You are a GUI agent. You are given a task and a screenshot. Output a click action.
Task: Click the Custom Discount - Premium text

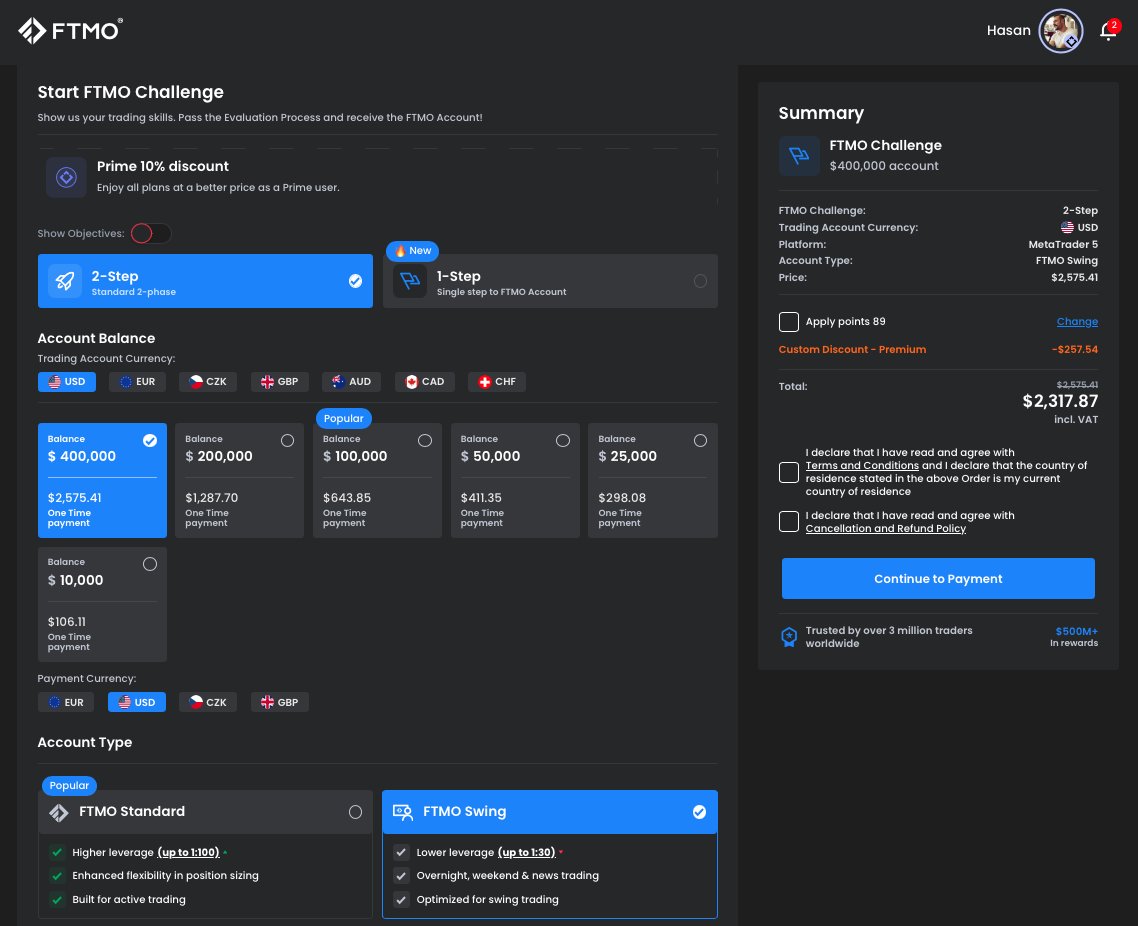click(852, 350)
